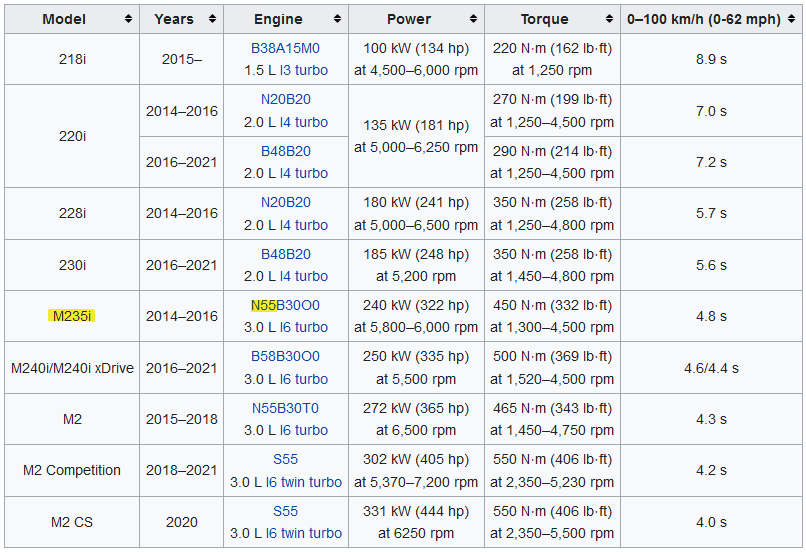Select the M2 Competition model cell
806x552 pixels.
72,470
